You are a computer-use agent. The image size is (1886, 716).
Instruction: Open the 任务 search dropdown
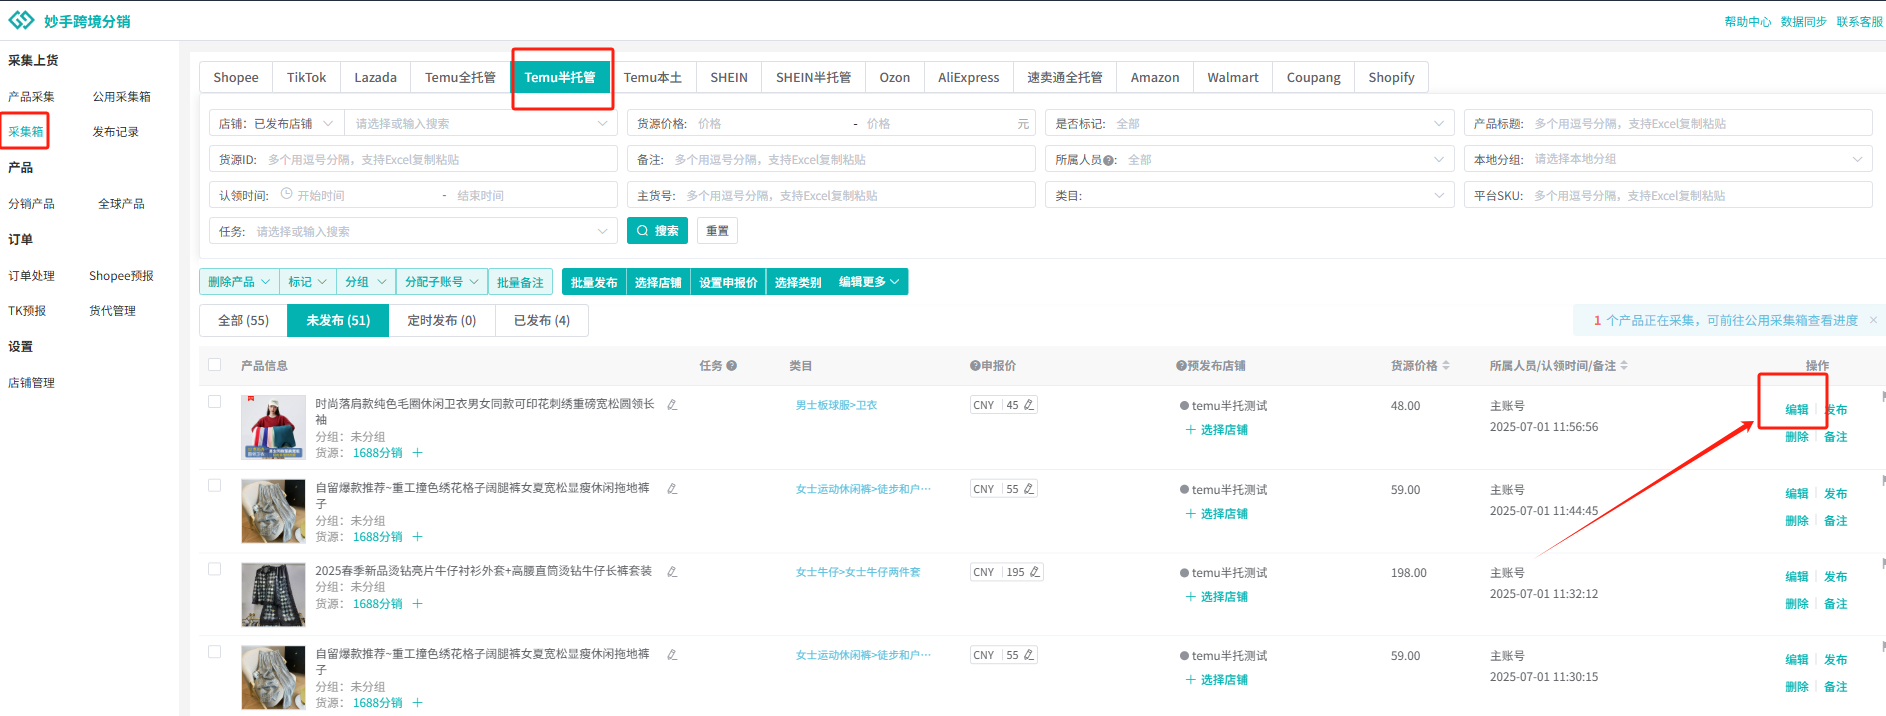coord(413,232)
